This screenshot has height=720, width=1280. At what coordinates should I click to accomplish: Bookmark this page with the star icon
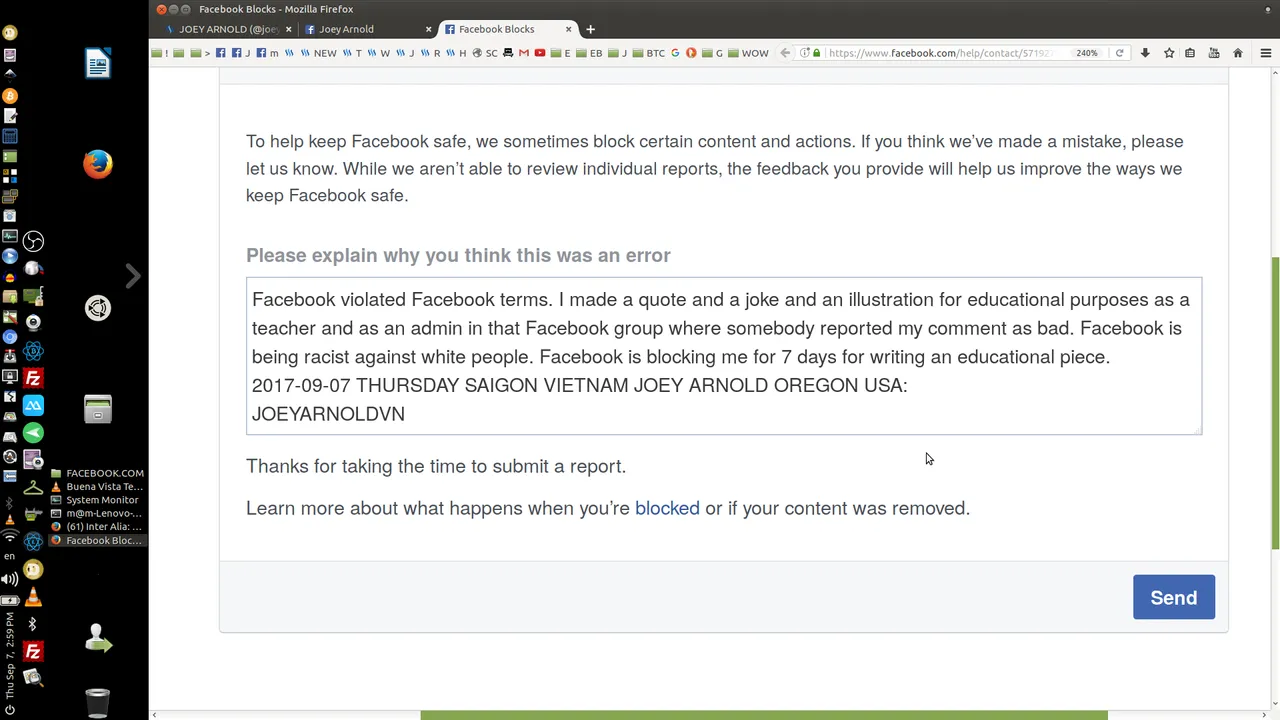[x=1168, y=53]
